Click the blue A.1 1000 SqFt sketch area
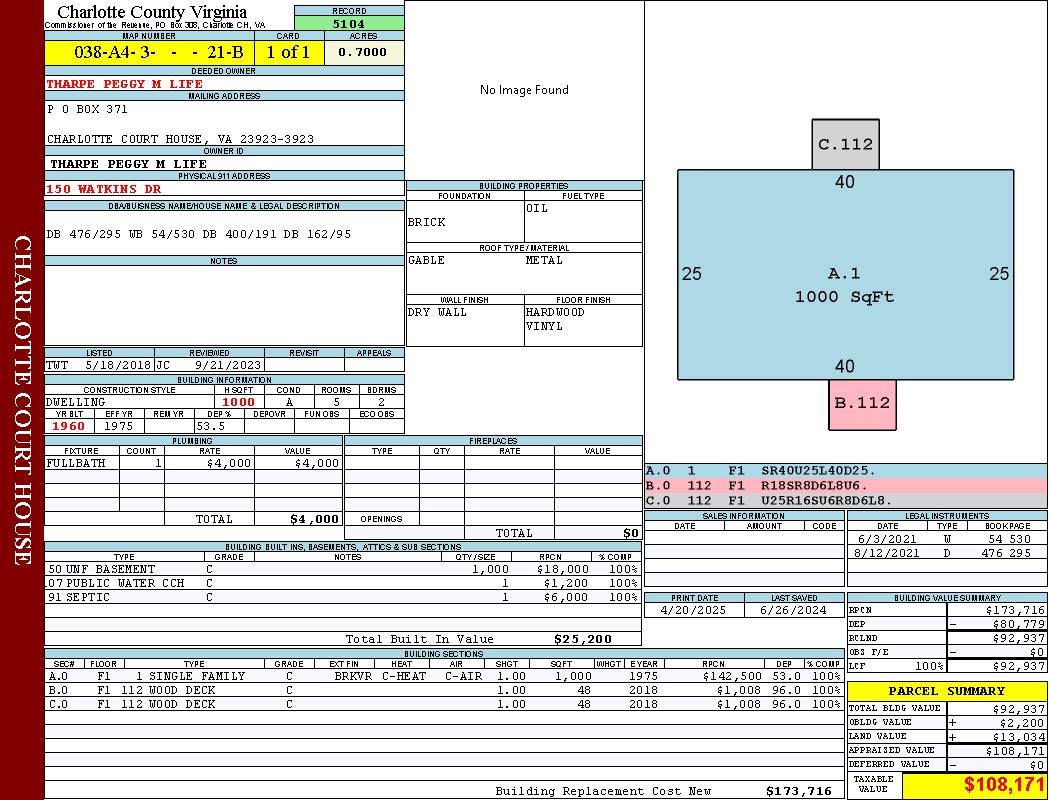The image size is (1050, 800). [845, 274]
